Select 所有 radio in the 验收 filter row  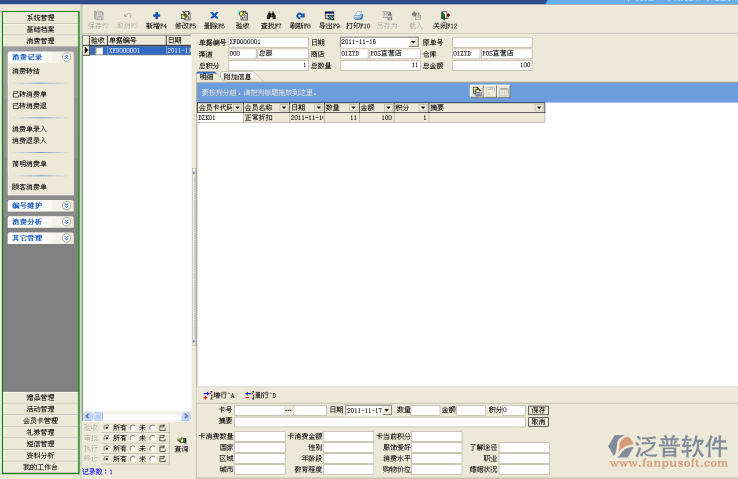[107, 427]
